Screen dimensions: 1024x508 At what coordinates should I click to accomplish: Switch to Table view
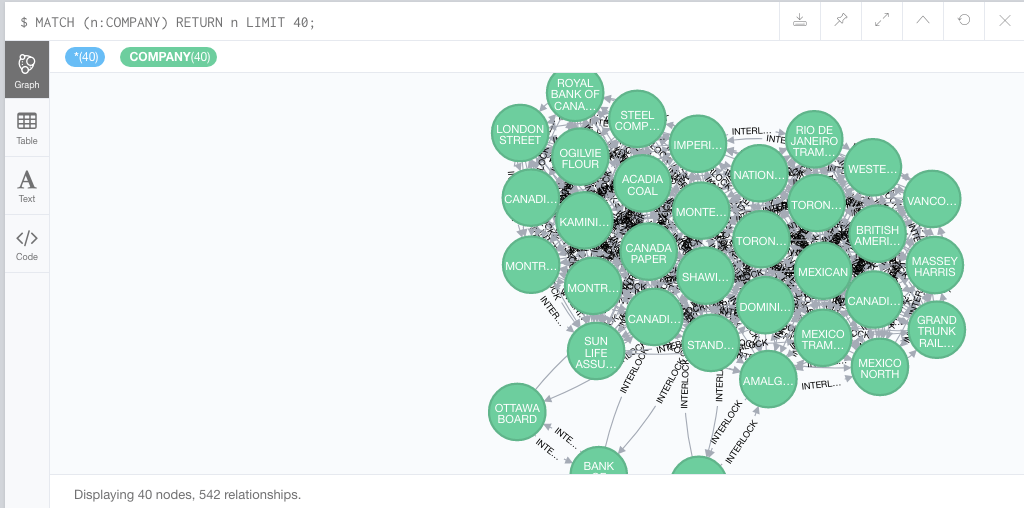pyautogui.click(x=27, y=128)
